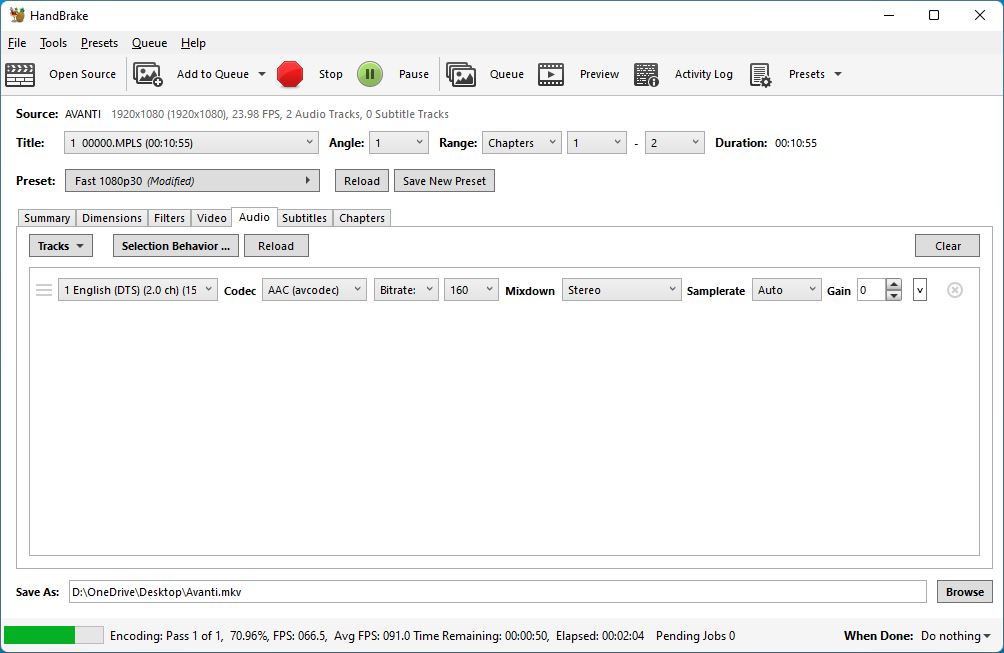
Task: Click the green Pause icon
Action: 369,74
